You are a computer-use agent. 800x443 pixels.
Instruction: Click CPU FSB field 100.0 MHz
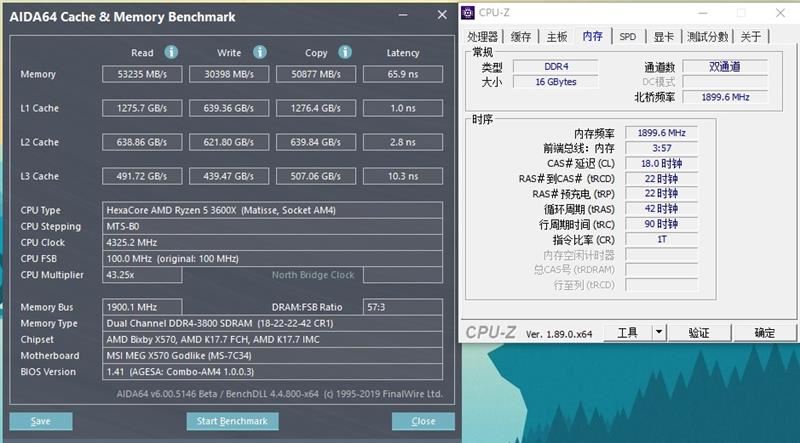coord(272,259)
